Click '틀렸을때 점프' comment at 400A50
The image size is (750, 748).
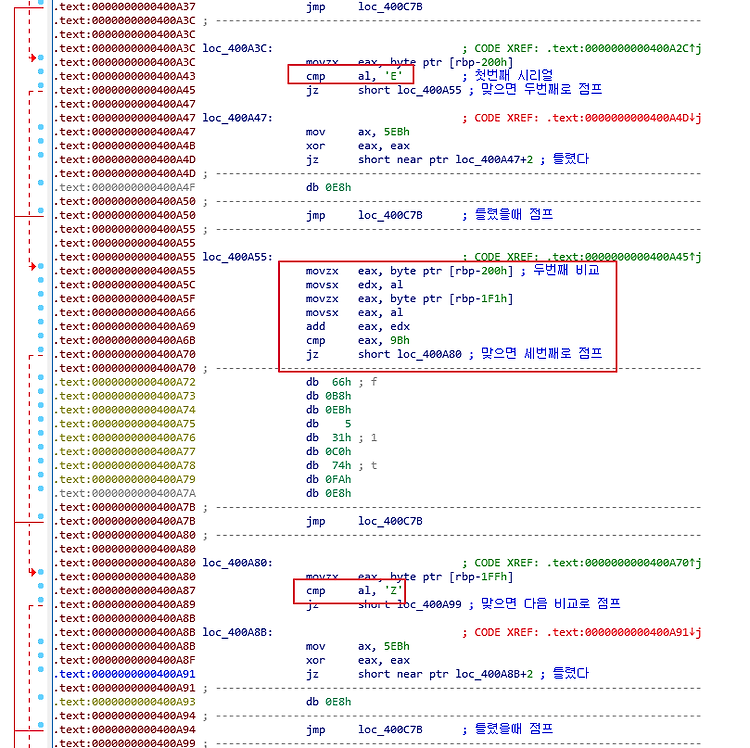[x=513, y=214]
